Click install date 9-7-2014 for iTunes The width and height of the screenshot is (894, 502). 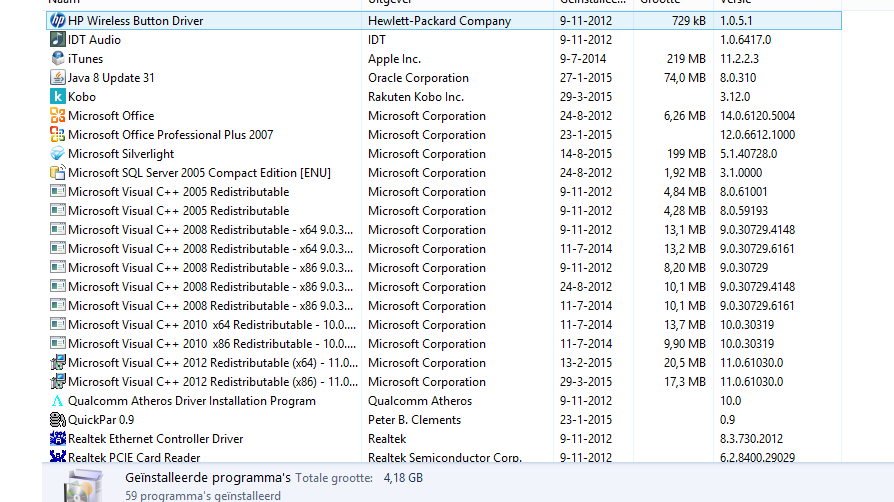(x=583, y=59)
